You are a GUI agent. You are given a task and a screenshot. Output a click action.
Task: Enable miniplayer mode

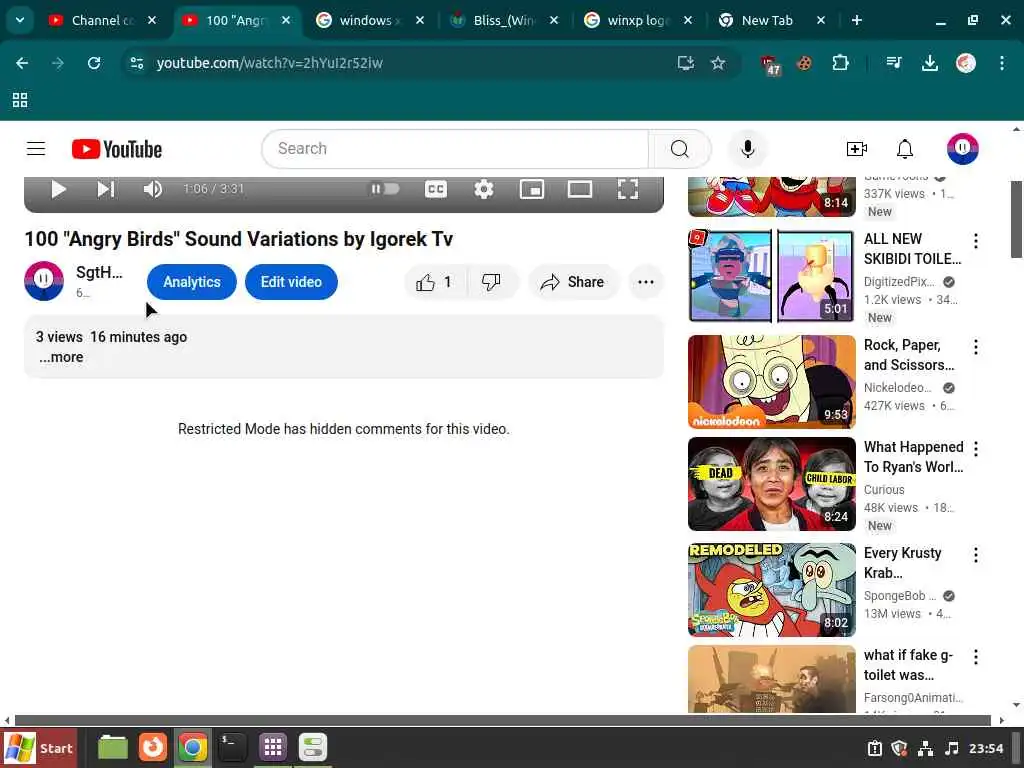point(532,189)
